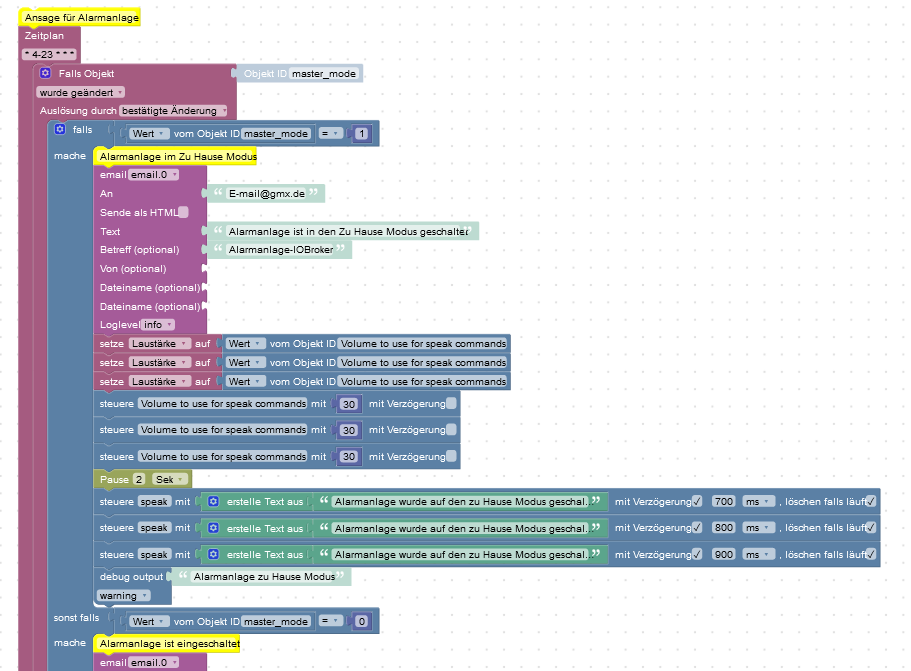Select the speak object in the 700 ms row
This screenshot has width=911, height=671.
point(154,501)
